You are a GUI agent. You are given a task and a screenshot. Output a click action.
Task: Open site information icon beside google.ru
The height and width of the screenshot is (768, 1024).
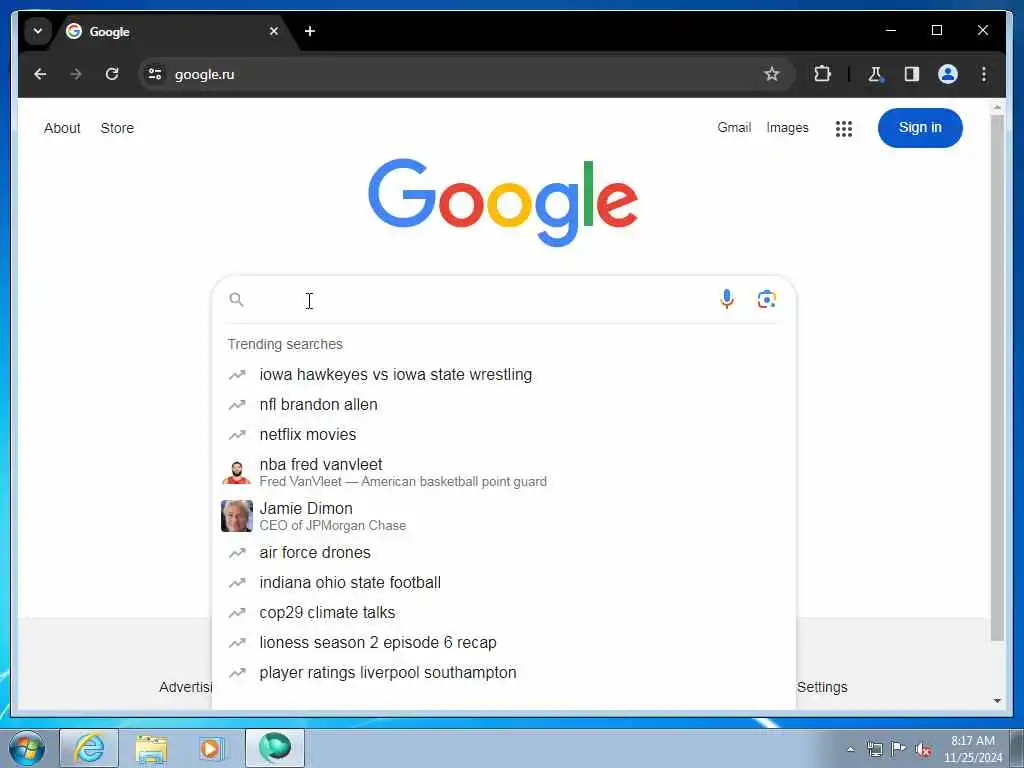[x=155, y=74]
